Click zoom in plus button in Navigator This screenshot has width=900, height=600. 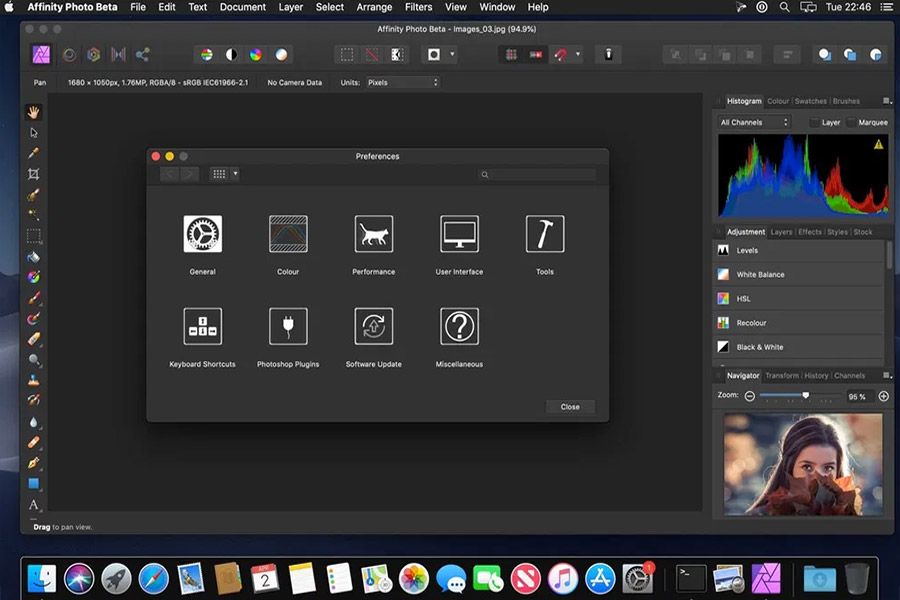pos(884,396)
